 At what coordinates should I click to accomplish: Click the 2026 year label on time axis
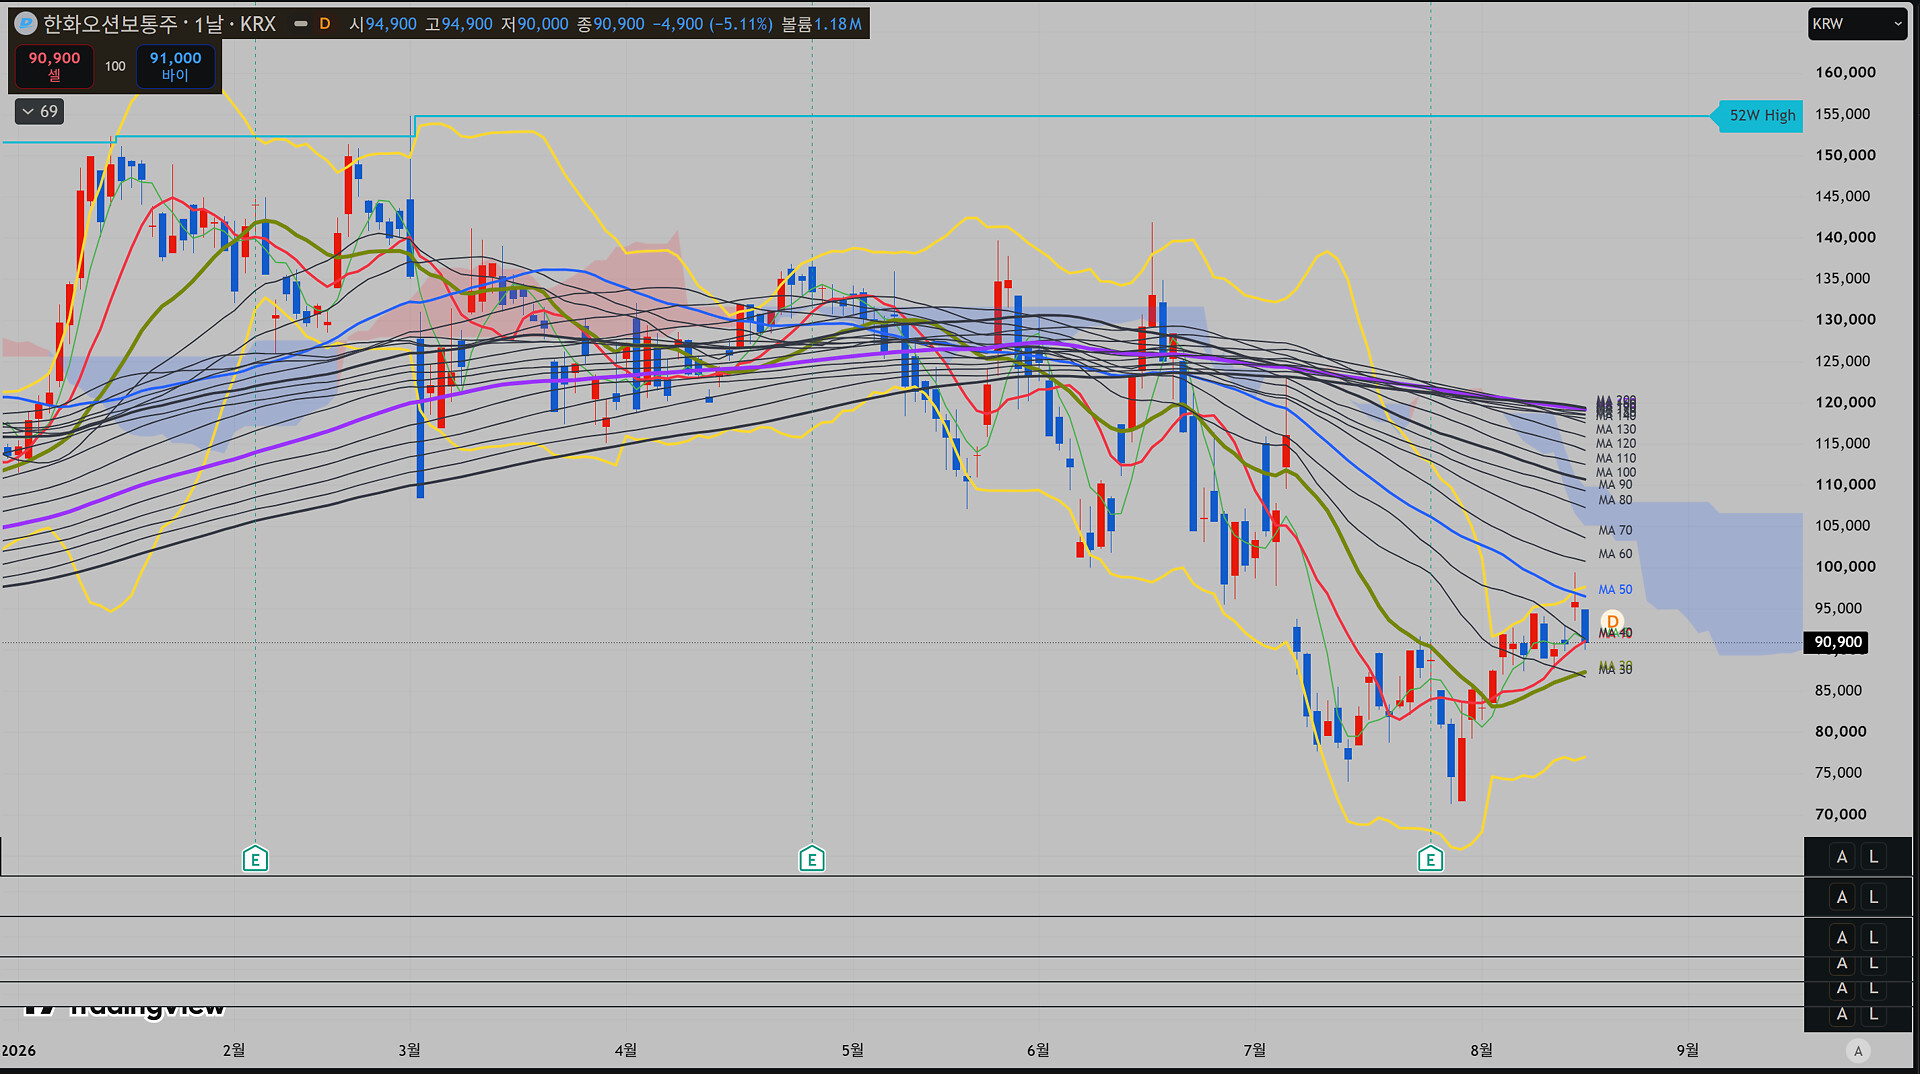[19, 1050]
